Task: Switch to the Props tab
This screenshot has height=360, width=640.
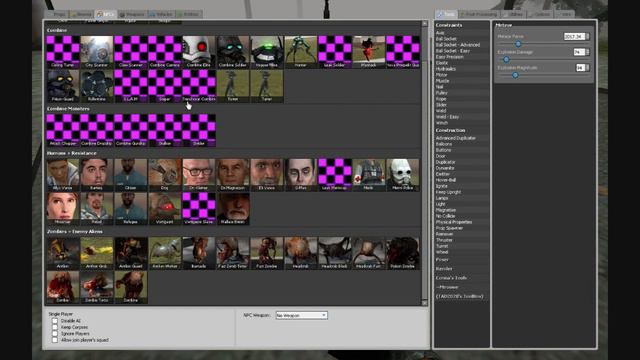Action: 57,14
